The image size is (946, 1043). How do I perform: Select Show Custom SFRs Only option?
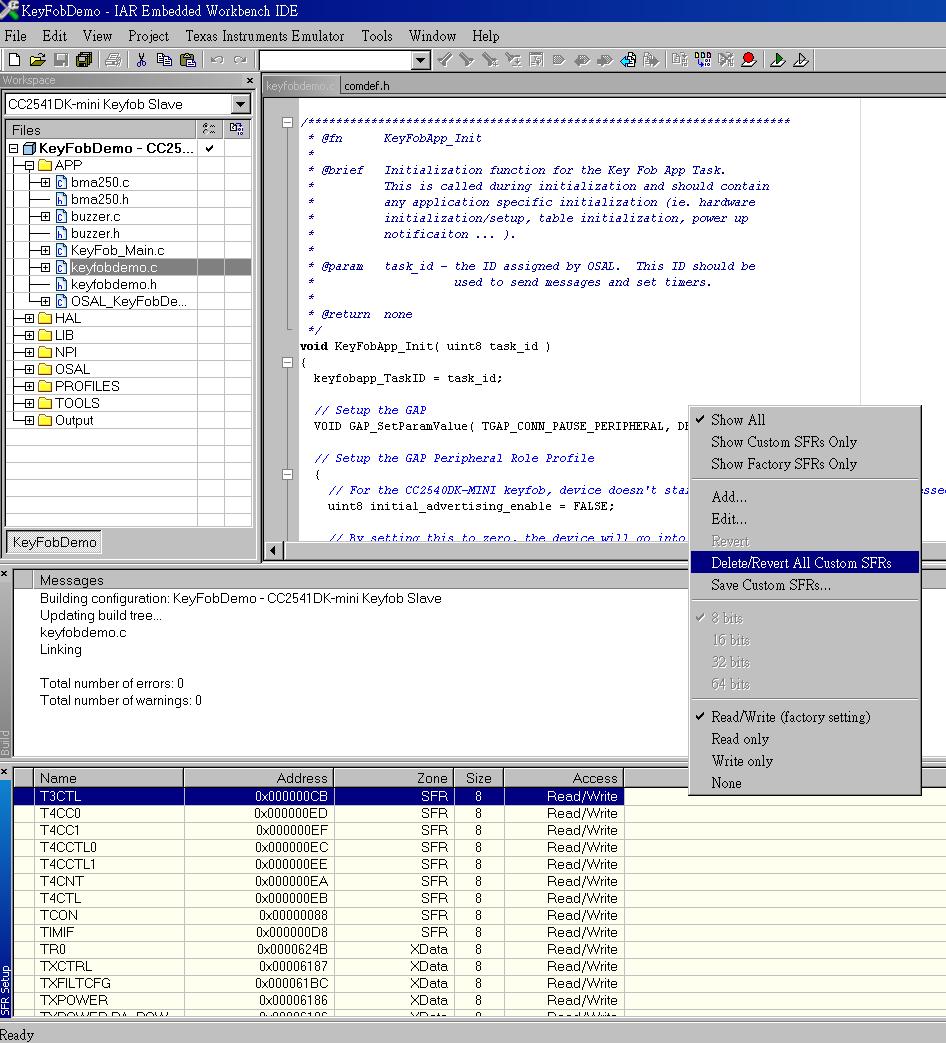click(784, 442)
